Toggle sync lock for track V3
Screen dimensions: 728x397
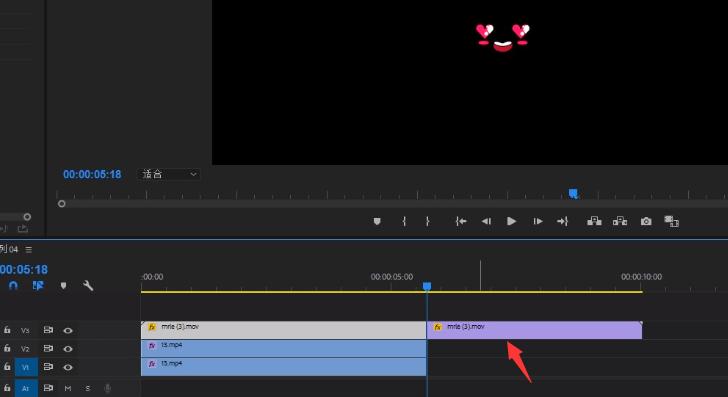48,330
